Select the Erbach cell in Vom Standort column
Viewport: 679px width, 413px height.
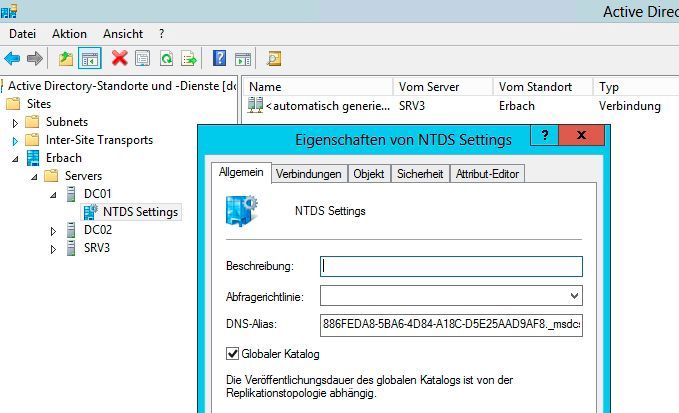point(517,106)
